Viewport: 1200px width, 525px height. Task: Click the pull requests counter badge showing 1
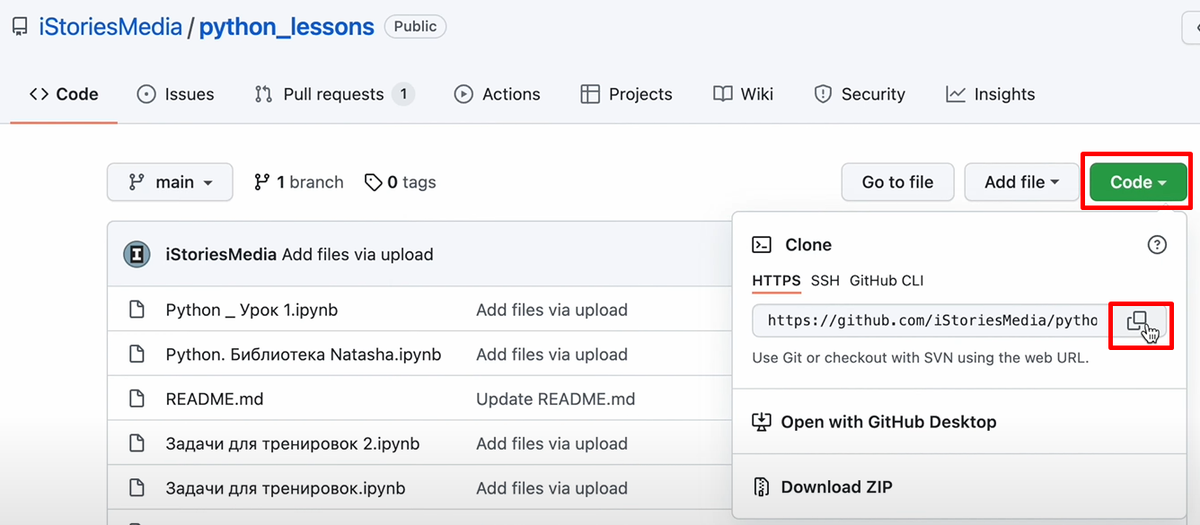pos(403,94)
